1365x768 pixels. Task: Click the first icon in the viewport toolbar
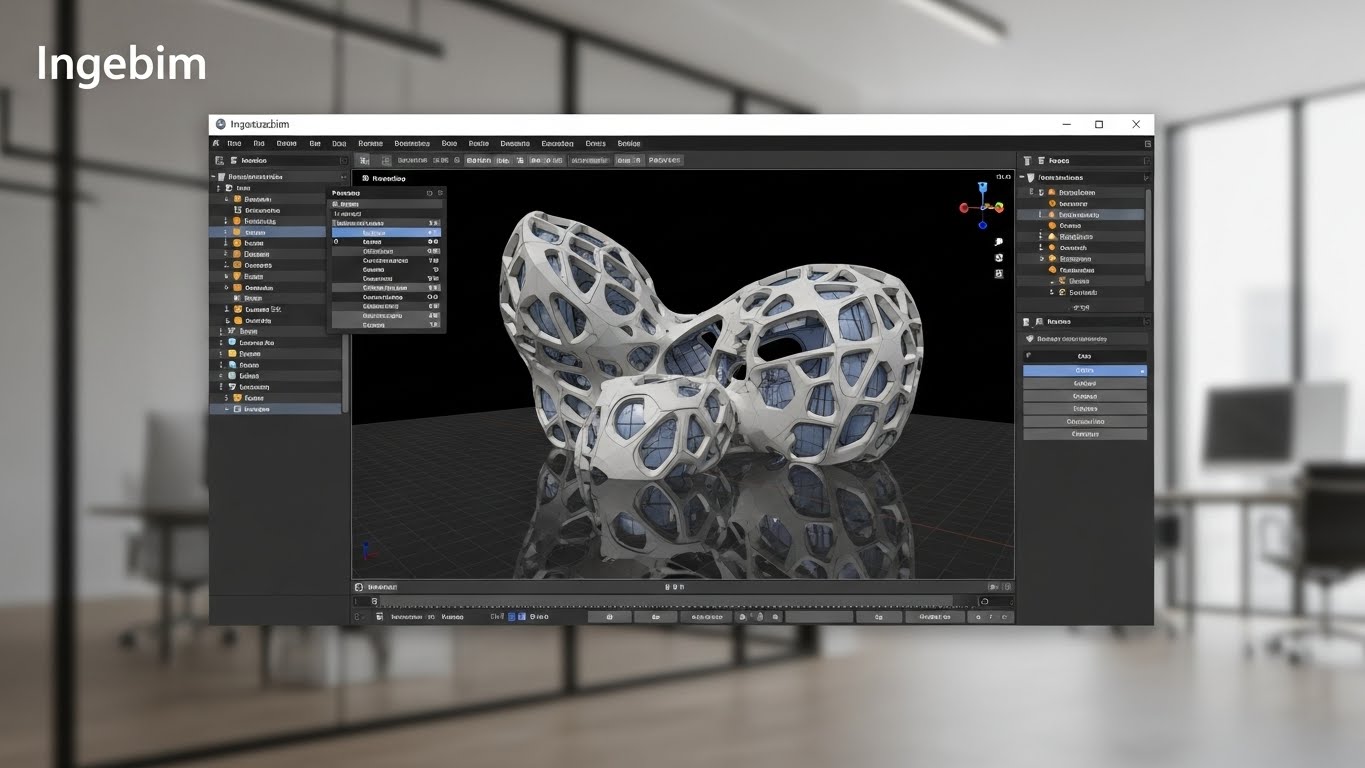tap(364, 160)
